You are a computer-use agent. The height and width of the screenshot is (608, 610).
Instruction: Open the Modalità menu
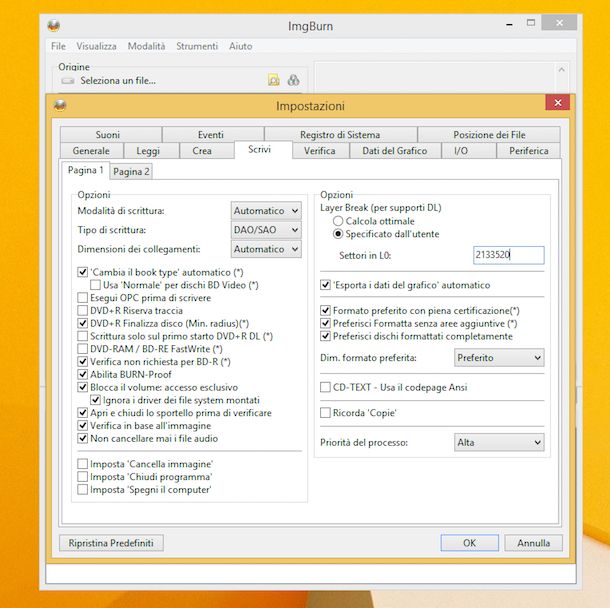[x=146, y=46]
